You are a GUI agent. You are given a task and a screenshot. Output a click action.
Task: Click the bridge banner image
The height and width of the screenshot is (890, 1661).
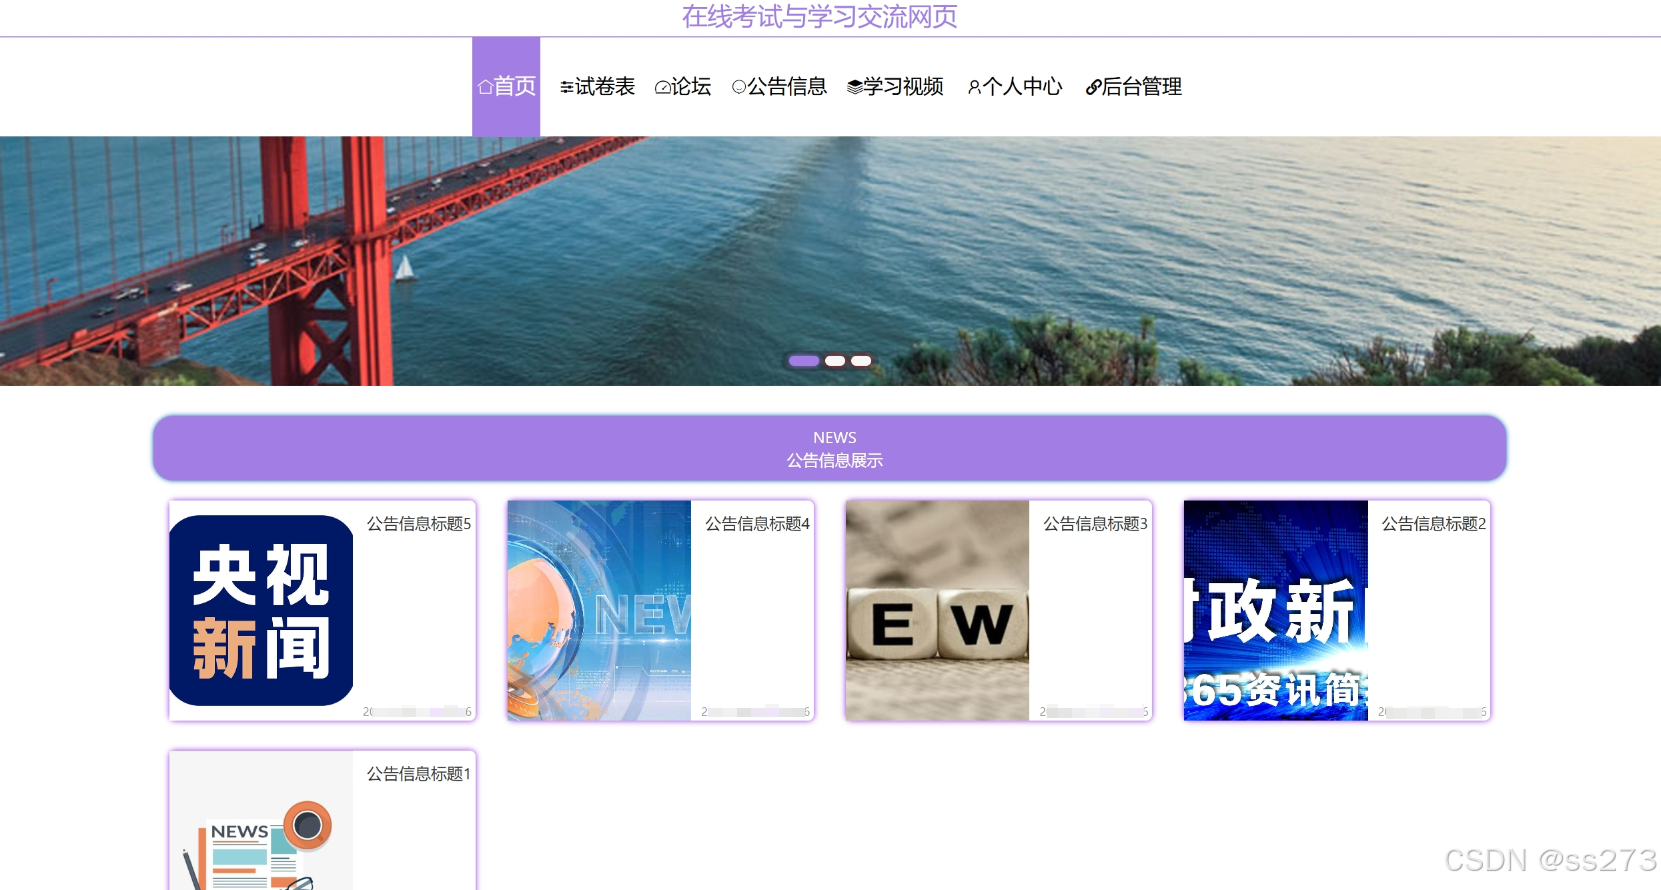pos(830,261)
